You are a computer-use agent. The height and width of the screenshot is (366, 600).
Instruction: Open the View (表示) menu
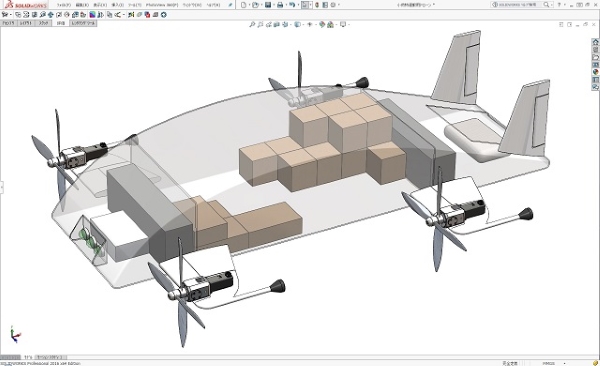(100, 5)
